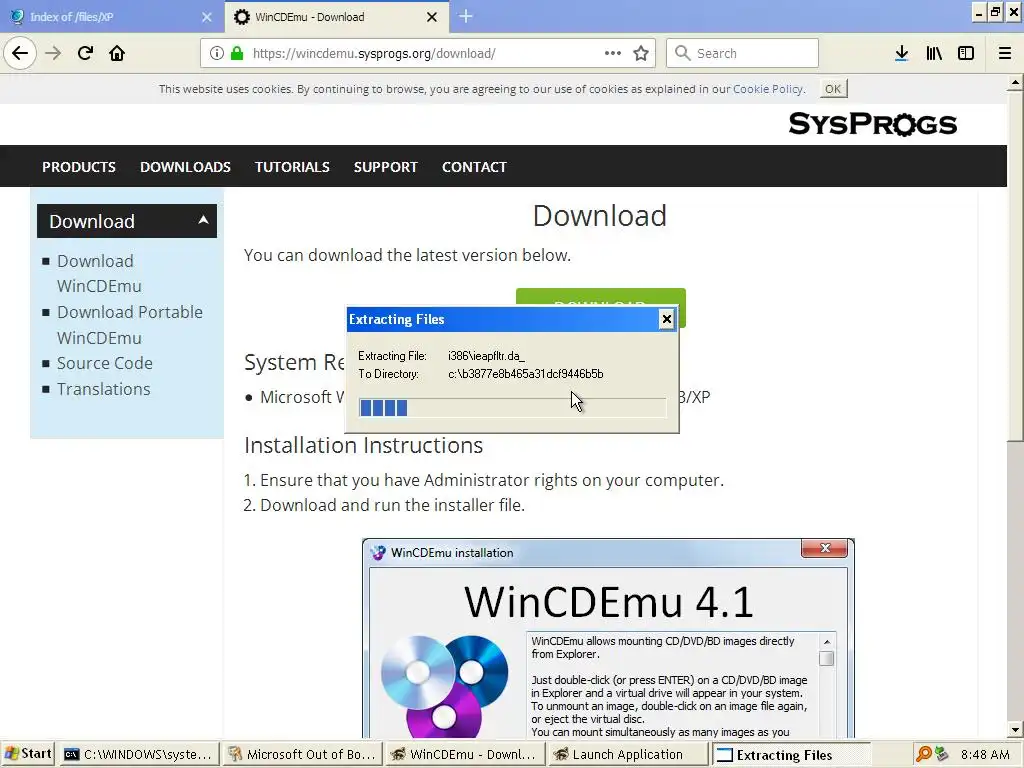Screen dimensions: 1024x768
Task: Open the Library bookshelf icon
Action: click(934, 53)
